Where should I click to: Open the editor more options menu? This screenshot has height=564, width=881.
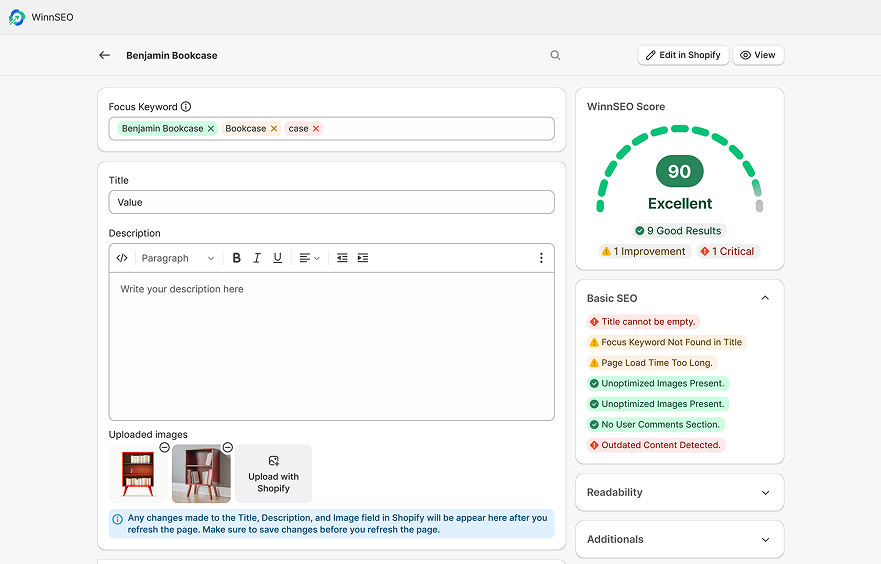pos(541,258)
